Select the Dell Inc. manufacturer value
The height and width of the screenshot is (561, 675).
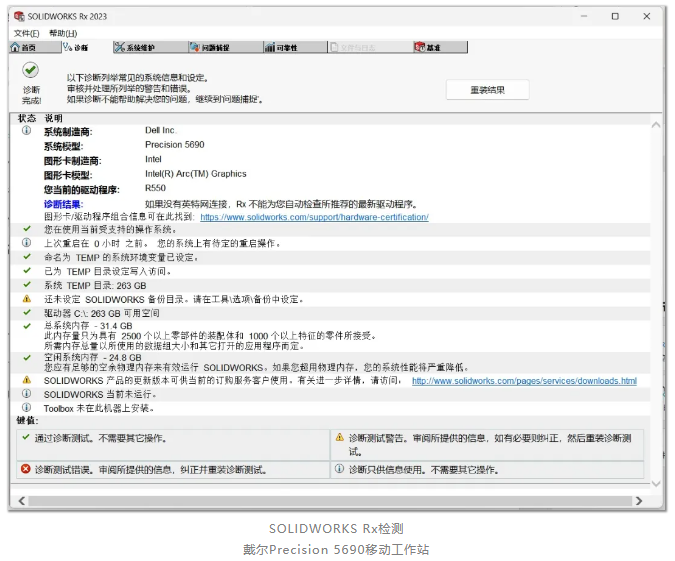[x=161, y=130]
